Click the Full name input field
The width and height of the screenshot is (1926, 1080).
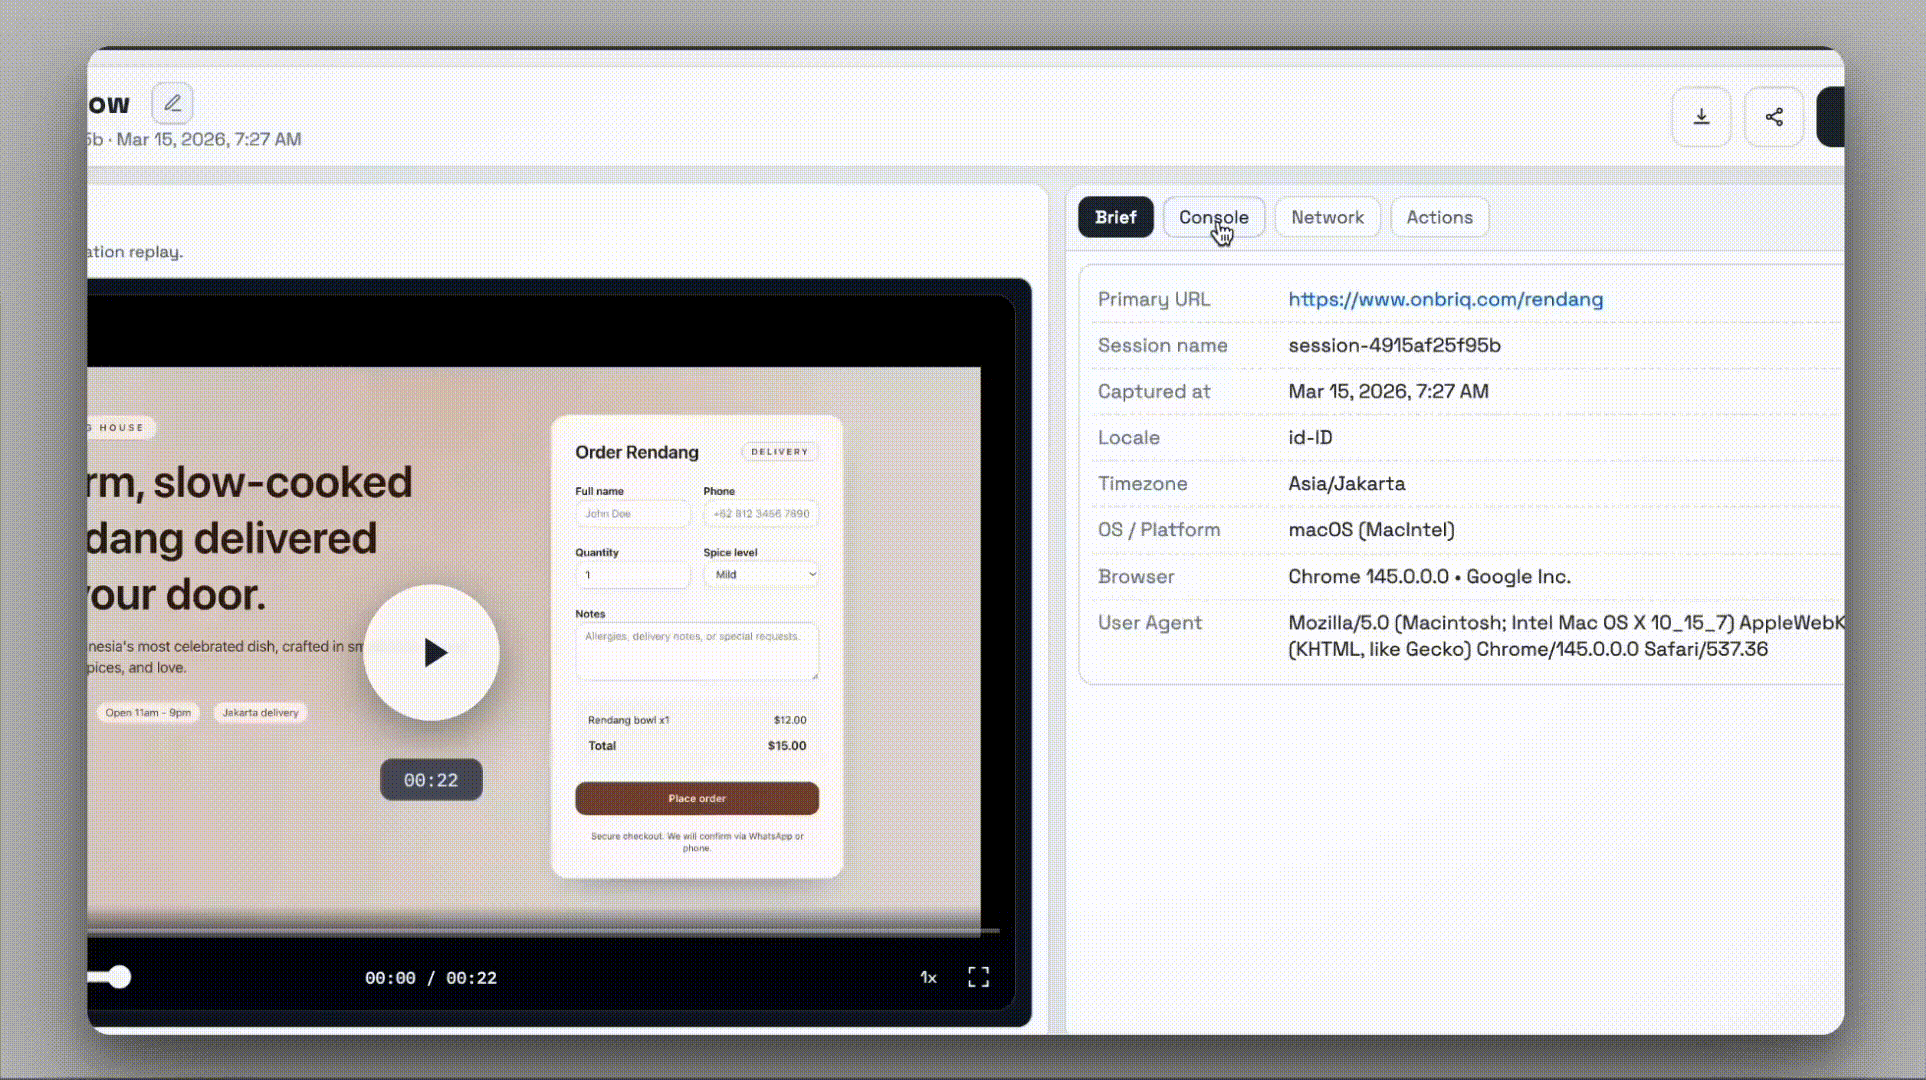pos(632,513)
